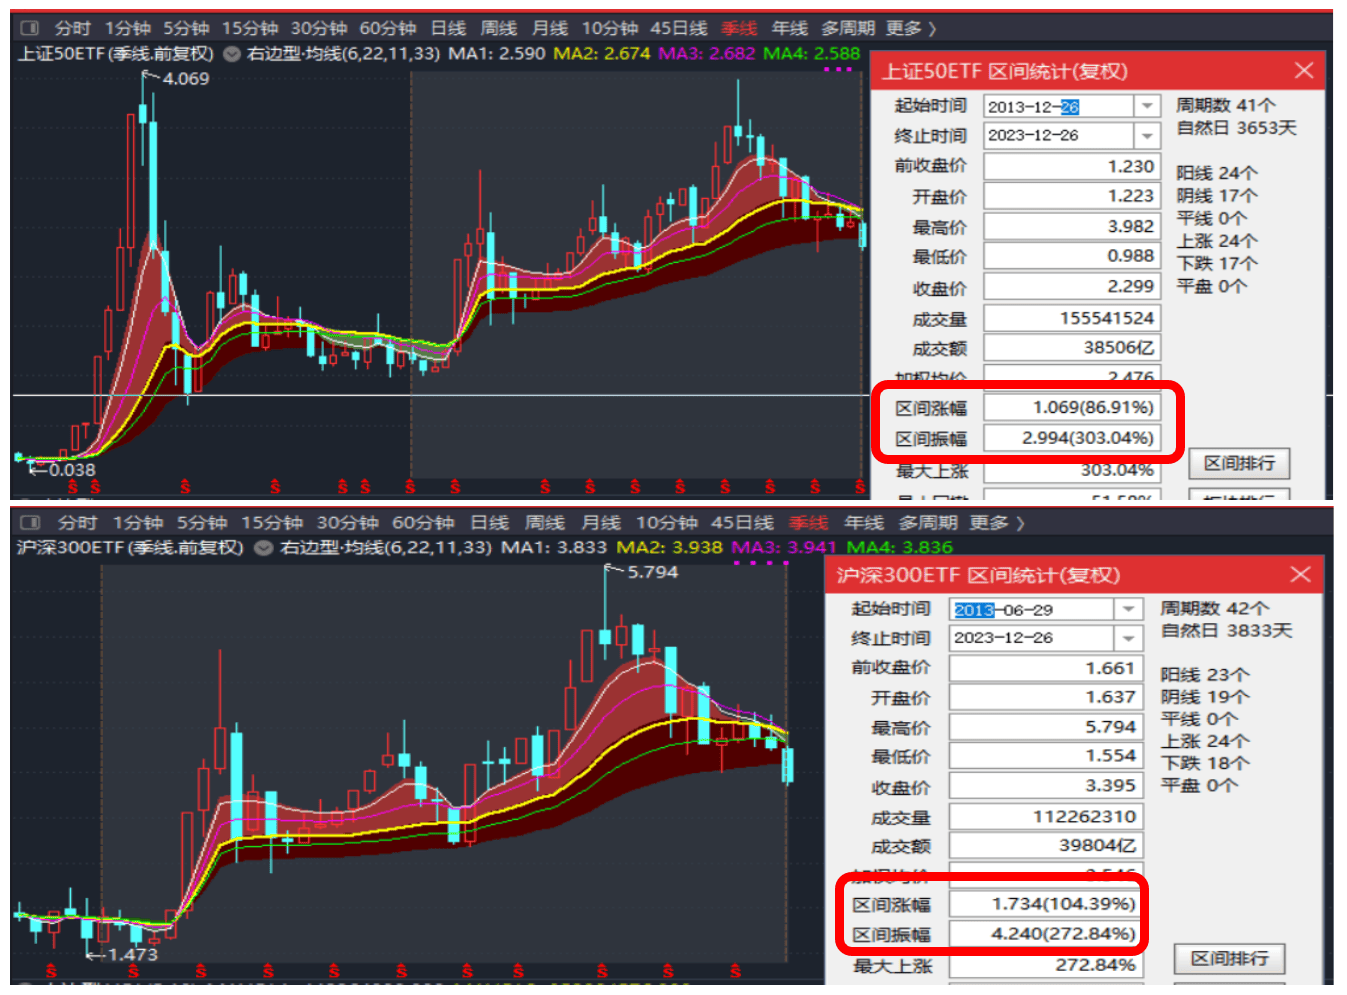The image size is (1347, 995).
Task: Open indicator dropdown circle beside 沪深300ETF title
Action: click(263, 548)
